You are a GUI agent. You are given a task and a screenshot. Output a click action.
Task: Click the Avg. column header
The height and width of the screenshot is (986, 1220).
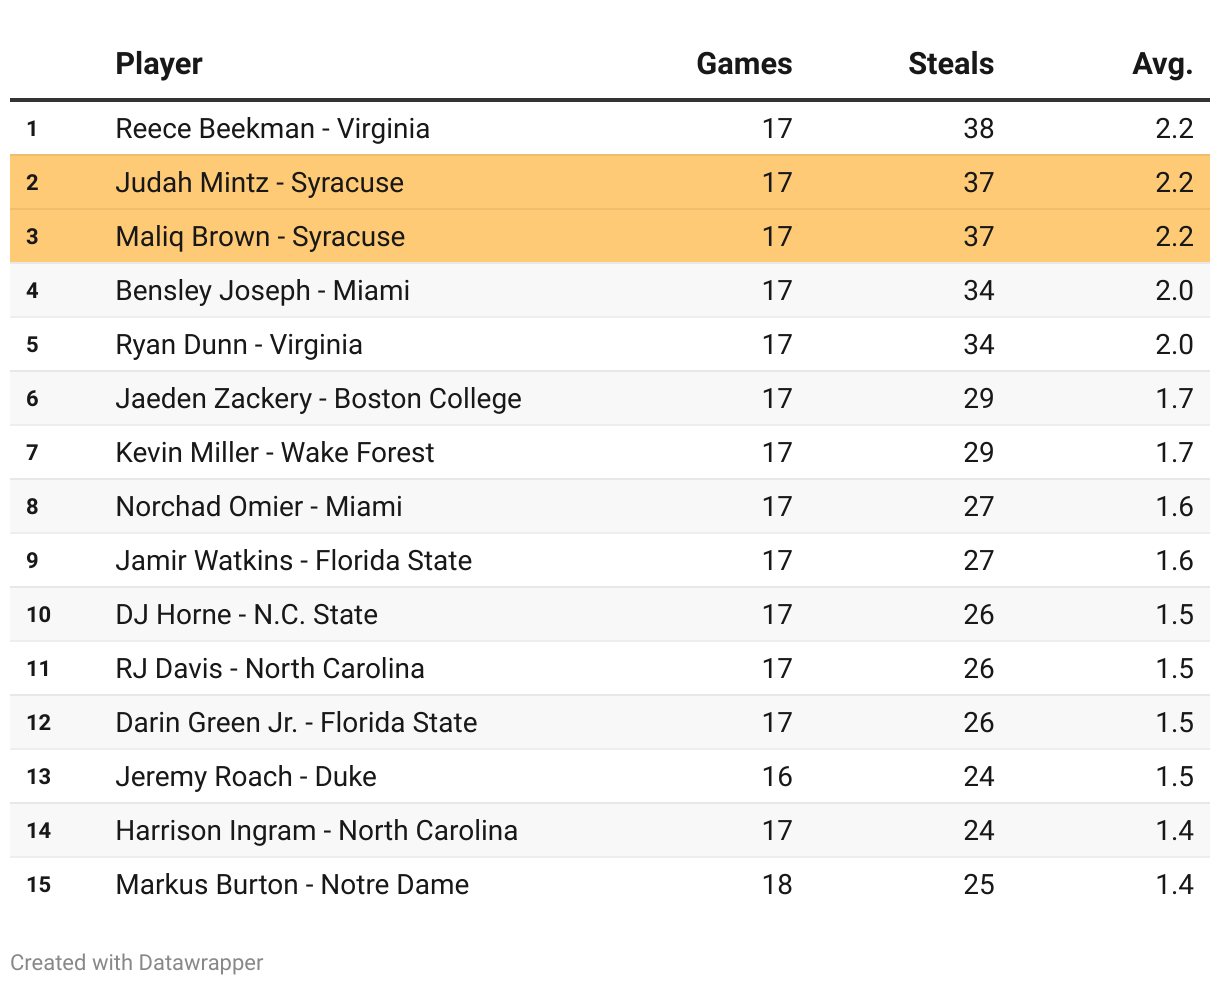[x=1162, y=64]
